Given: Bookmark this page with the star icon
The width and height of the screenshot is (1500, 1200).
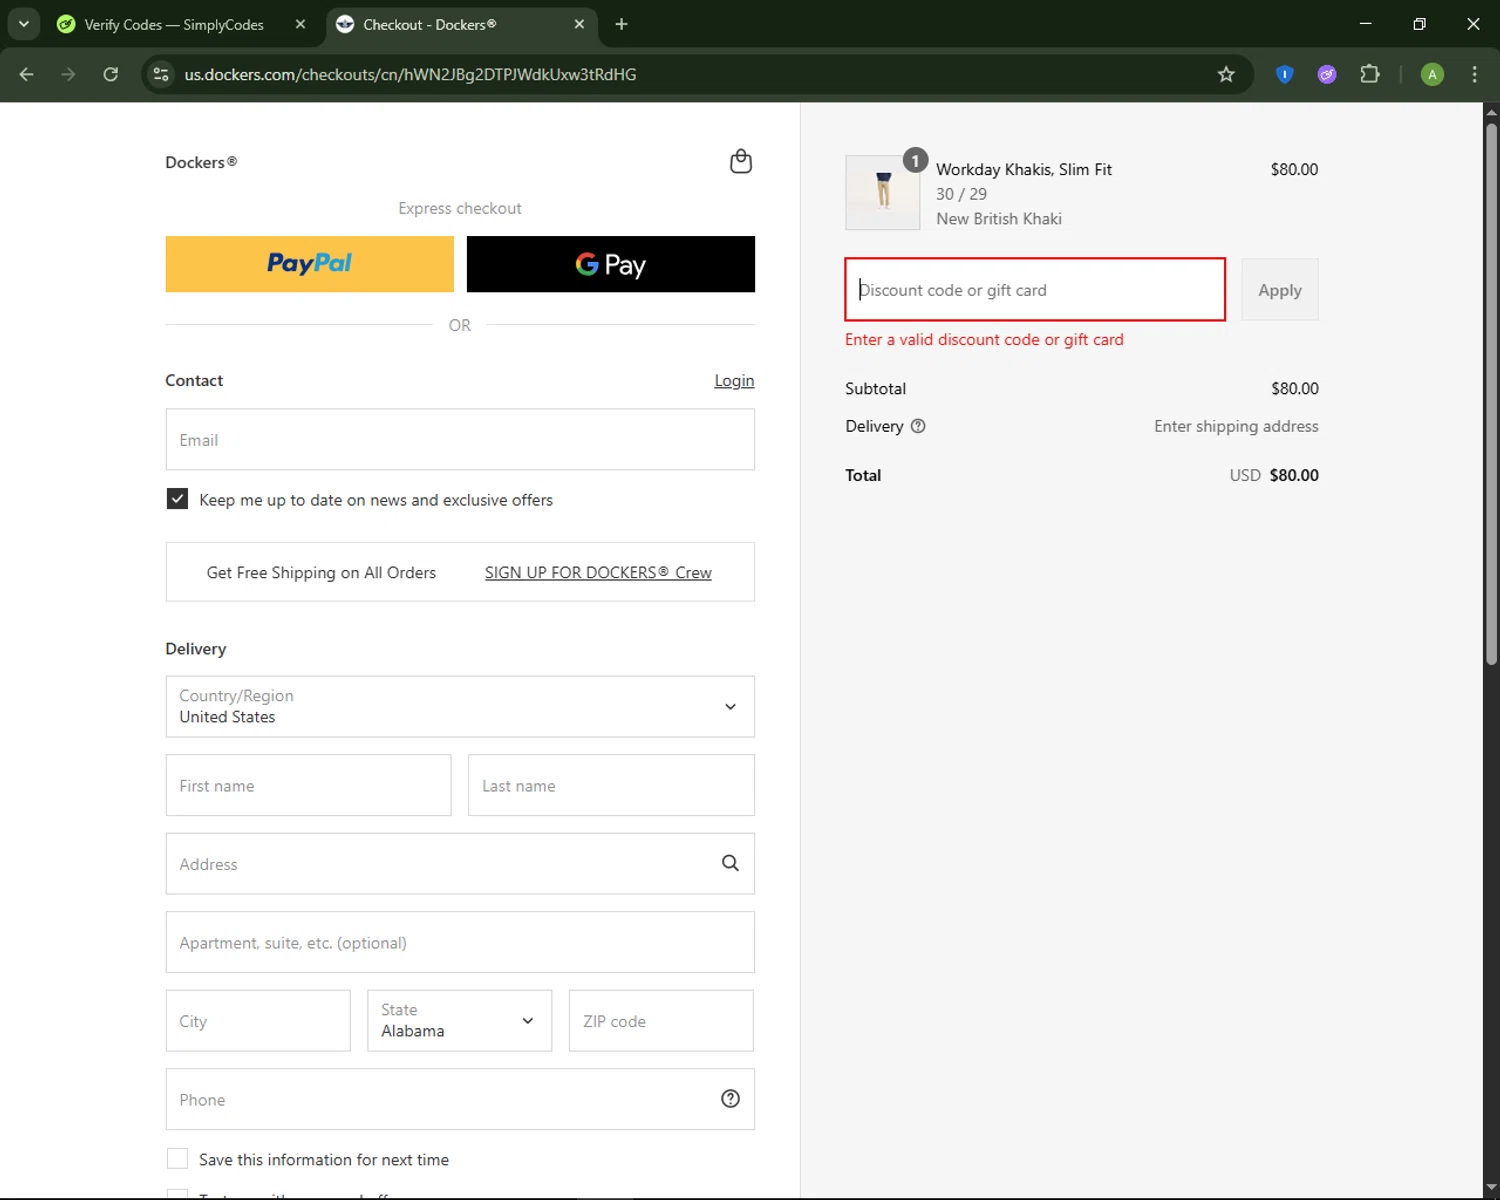Looking at the screenshot, I should pos(1226,74).
